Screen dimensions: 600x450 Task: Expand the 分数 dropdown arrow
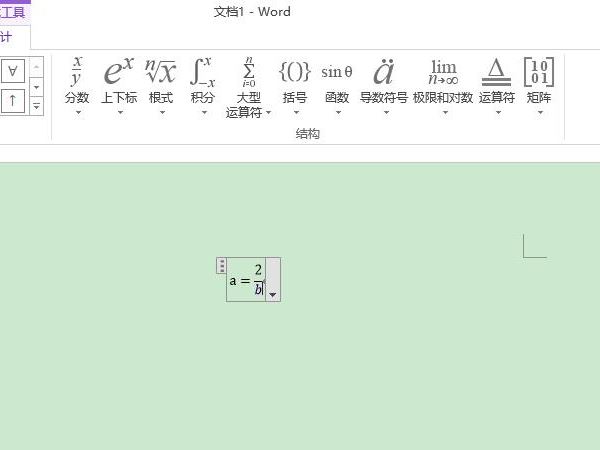tap(78, 112)
